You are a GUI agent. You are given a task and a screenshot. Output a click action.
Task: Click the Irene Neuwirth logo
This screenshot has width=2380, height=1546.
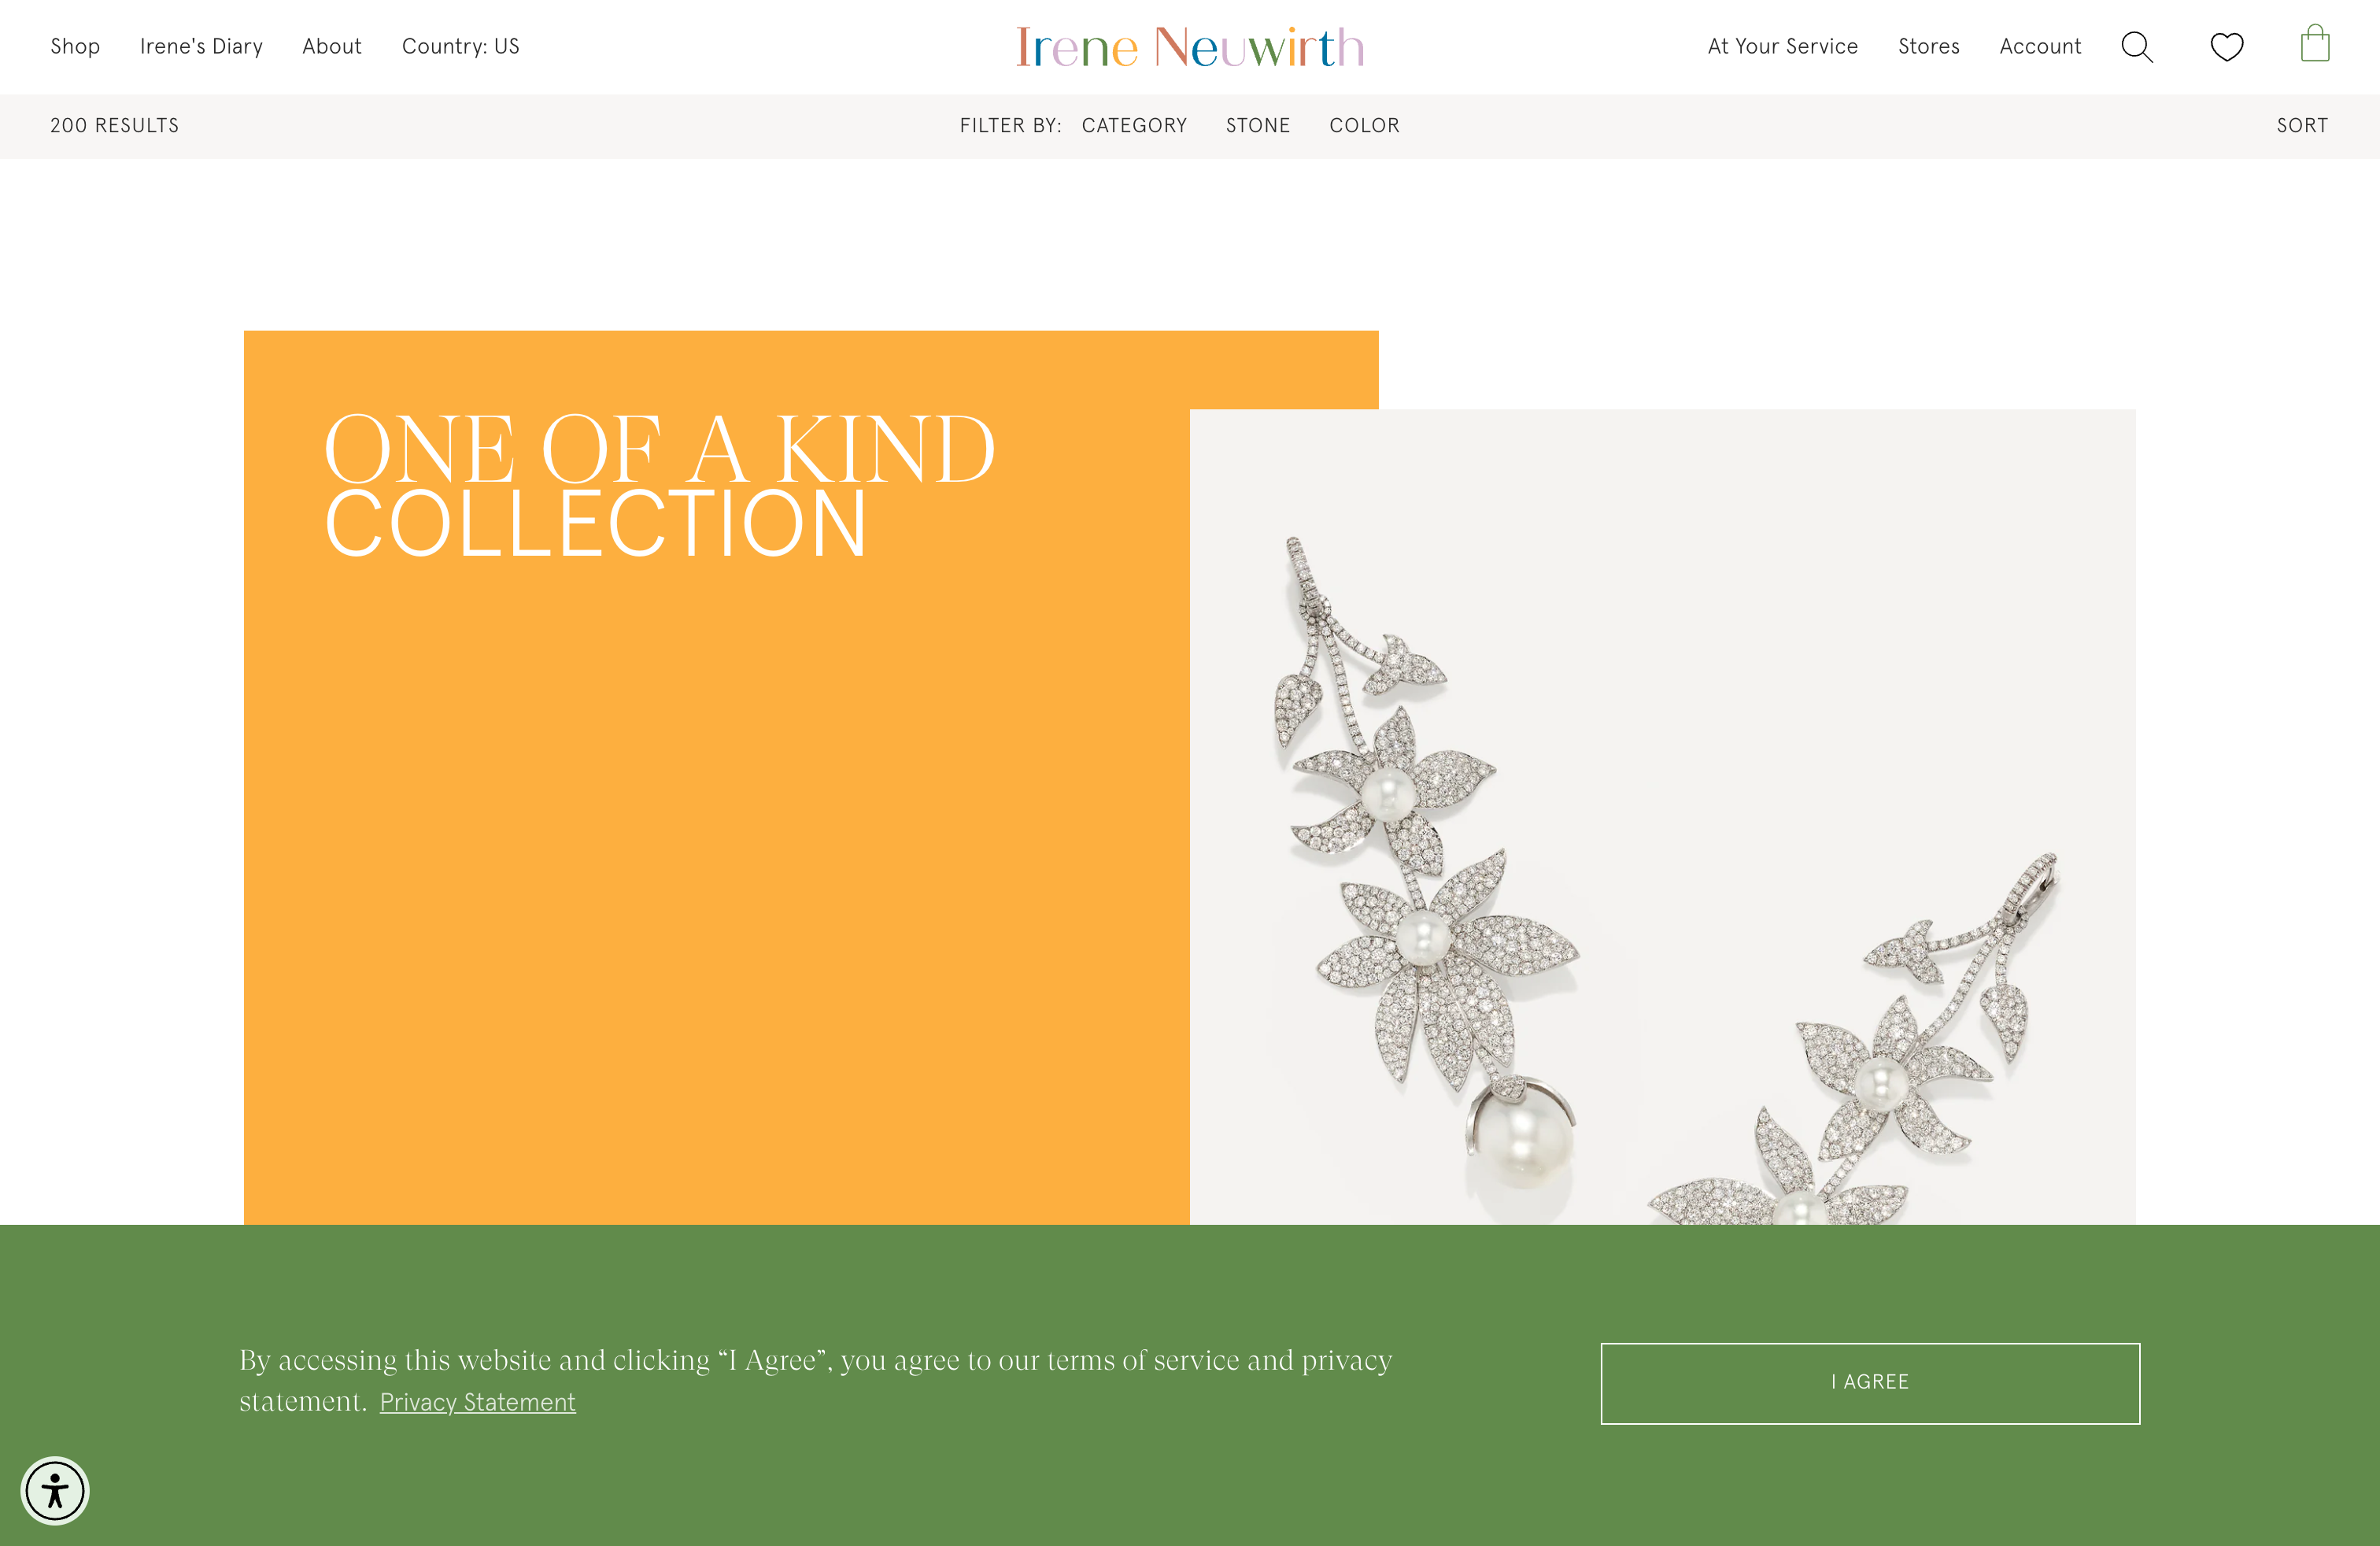tap(1190, 45)
